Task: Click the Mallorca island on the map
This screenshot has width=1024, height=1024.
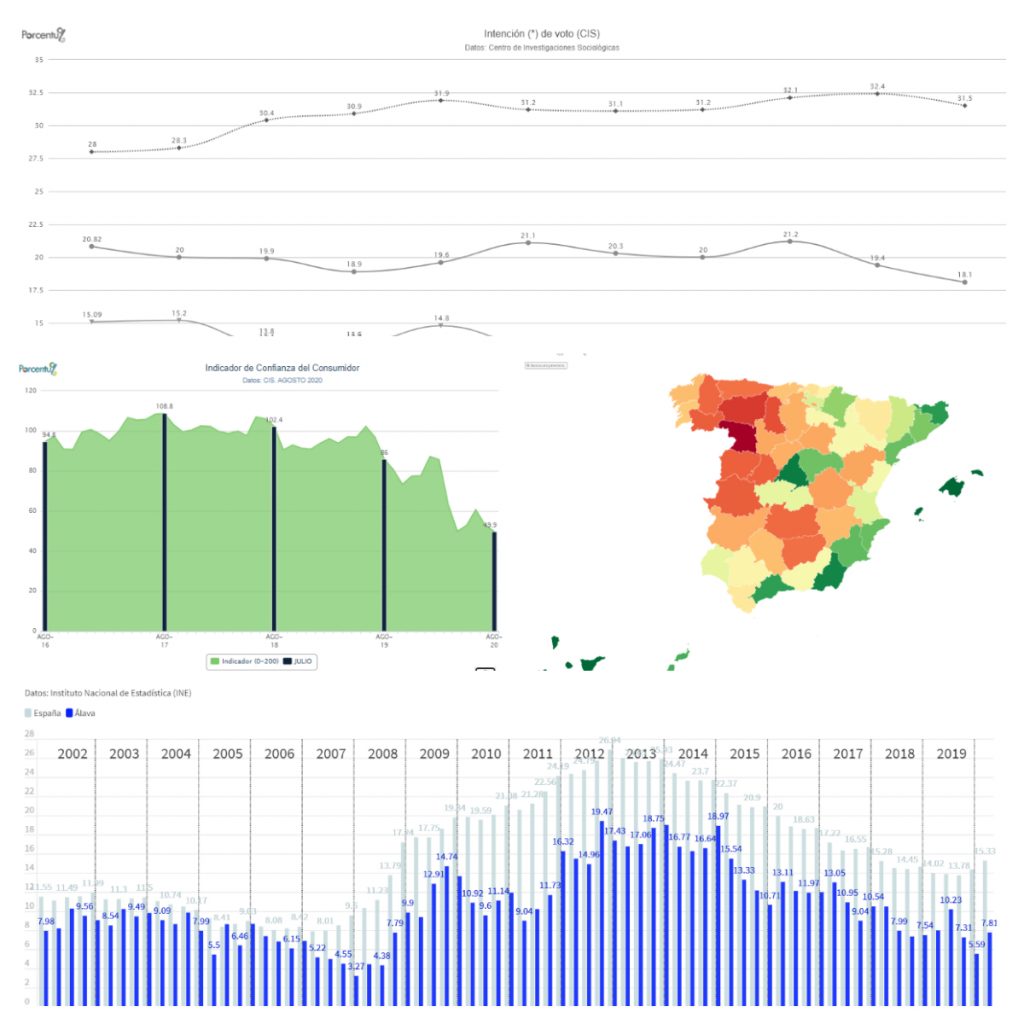Action: tap(952, 487)
